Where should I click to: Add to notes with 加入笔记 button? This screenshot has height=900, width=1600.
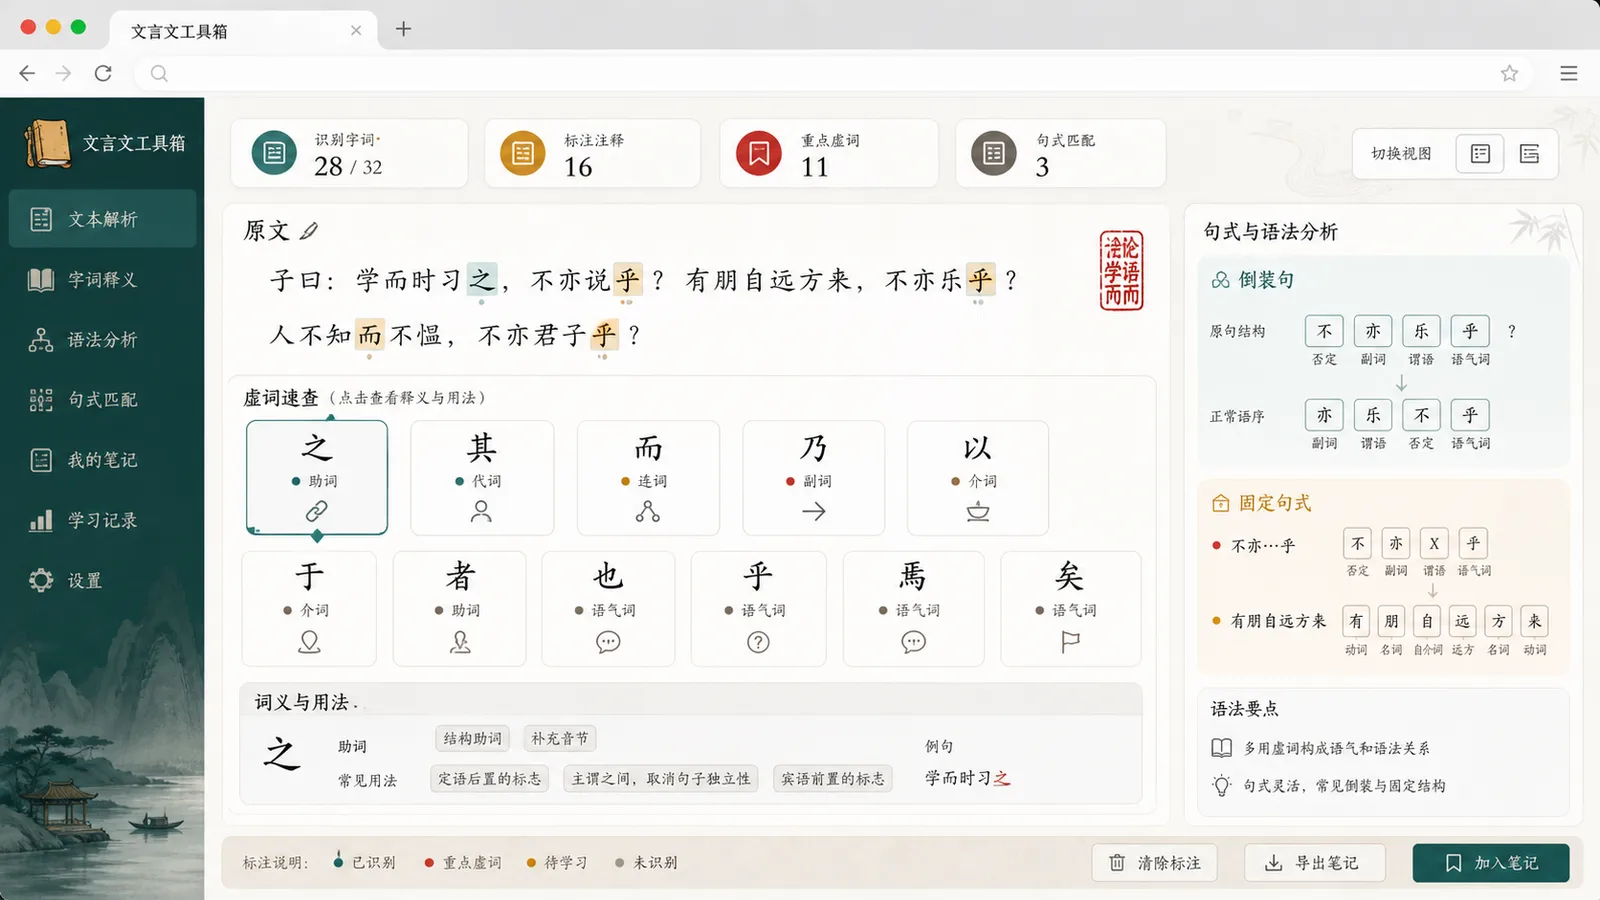pyautogui.click(x=1491, y=862)
